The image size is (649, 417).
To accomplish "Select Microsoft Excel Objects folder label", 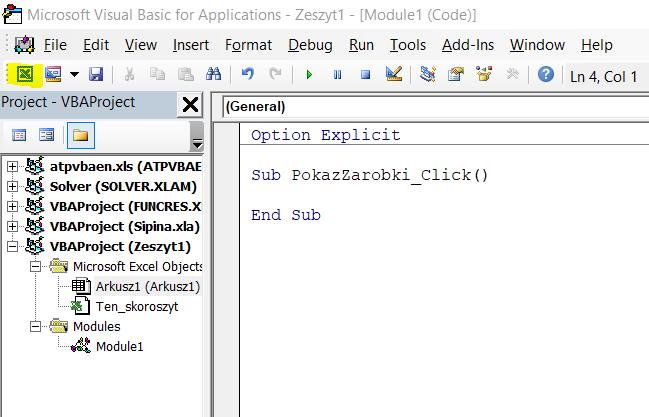I will [x=137, y=266].
